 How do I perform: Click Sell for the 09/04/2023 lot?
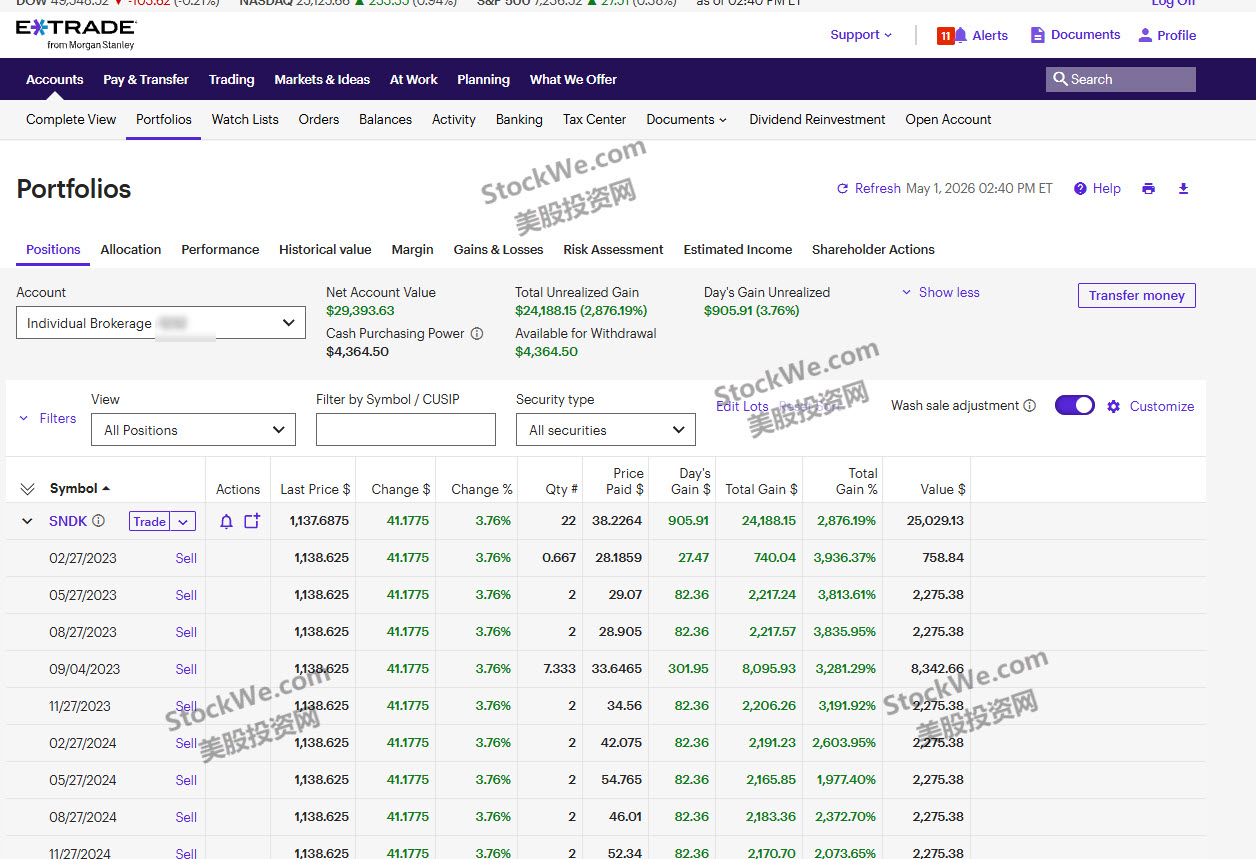[186, 669]
